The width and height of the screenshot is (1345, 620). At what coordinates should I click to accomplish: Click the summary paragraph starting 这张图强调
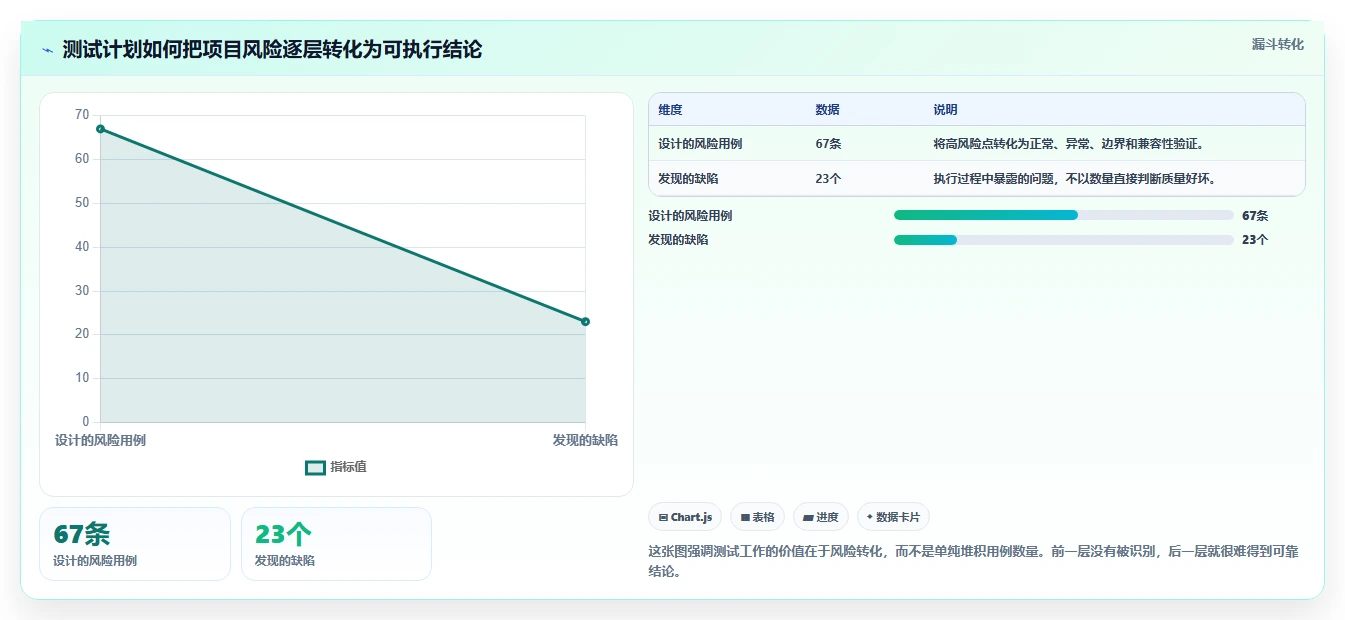pos(973,561)
